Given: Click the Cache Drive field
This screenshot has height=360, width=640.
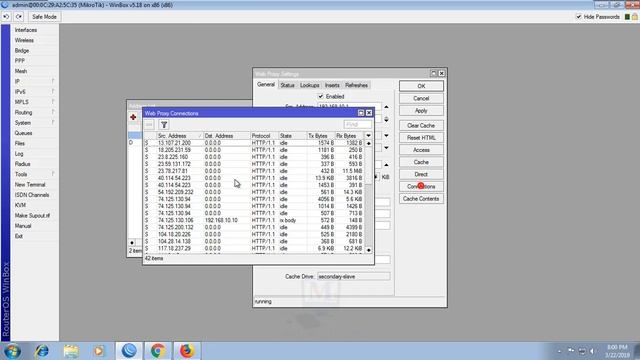Looking at the screenshot, I should coord(353,276).
